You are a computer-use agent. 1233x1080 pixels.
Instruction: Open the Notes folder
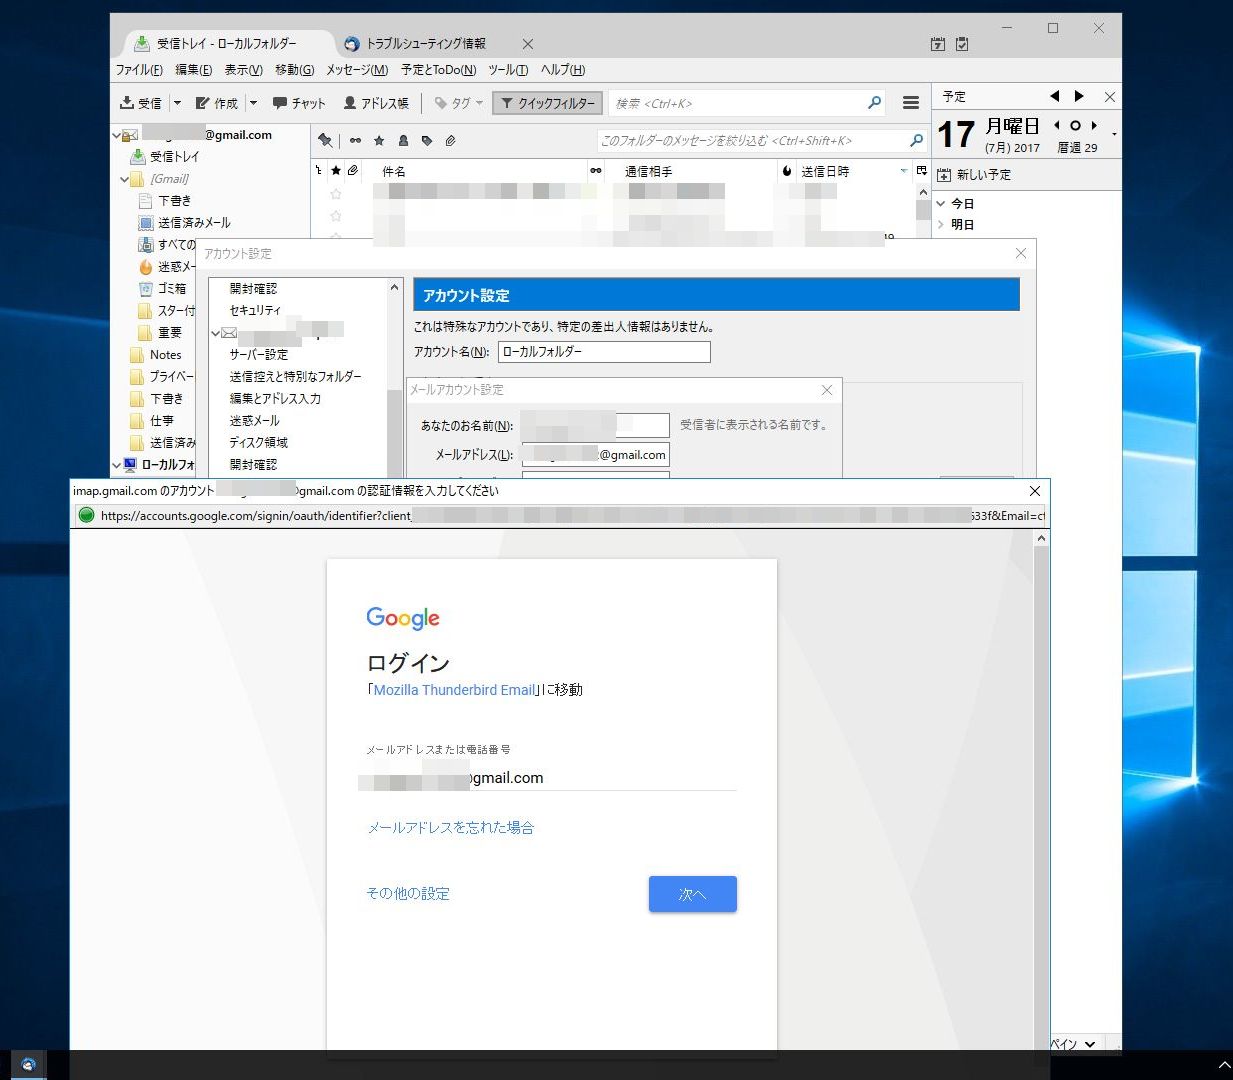(156, 355)
